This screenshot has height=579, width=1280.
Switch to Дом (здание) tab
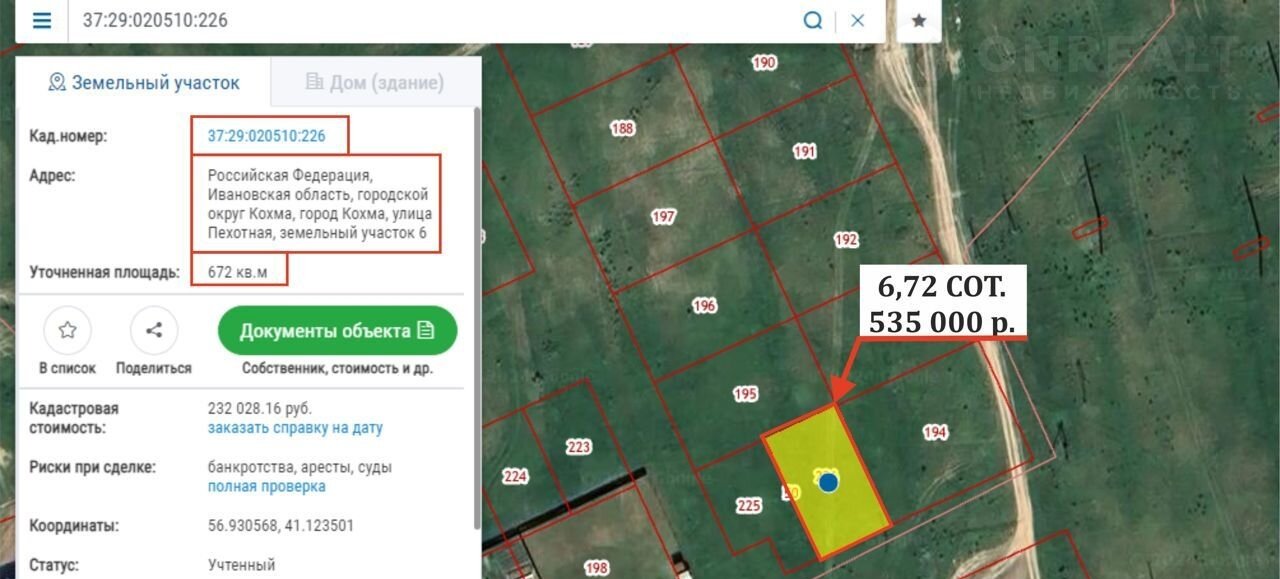375,82
